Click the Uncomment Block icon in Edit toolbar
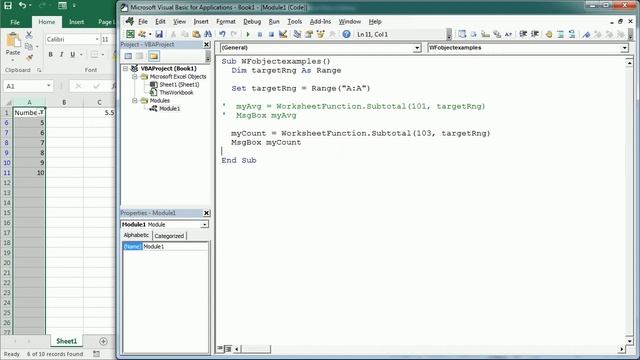Image resolution: width=640 pixels, height=360 pixels. pos(572,34)
